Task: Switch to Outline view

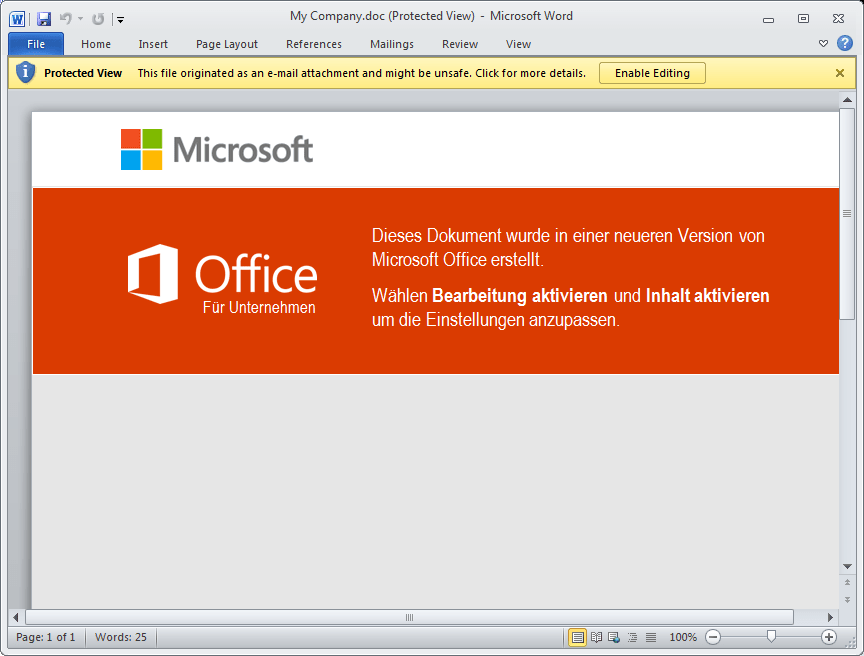Action: coord(633,637)
